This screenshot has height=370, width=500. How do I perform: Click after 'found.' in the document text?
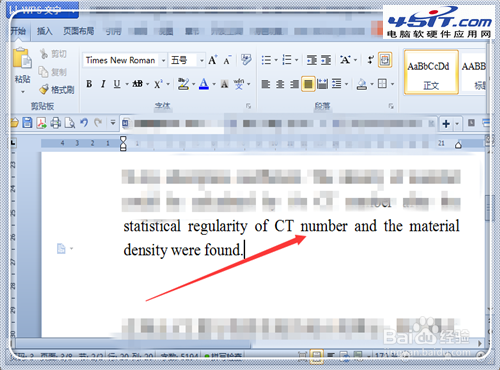(244, 250)
